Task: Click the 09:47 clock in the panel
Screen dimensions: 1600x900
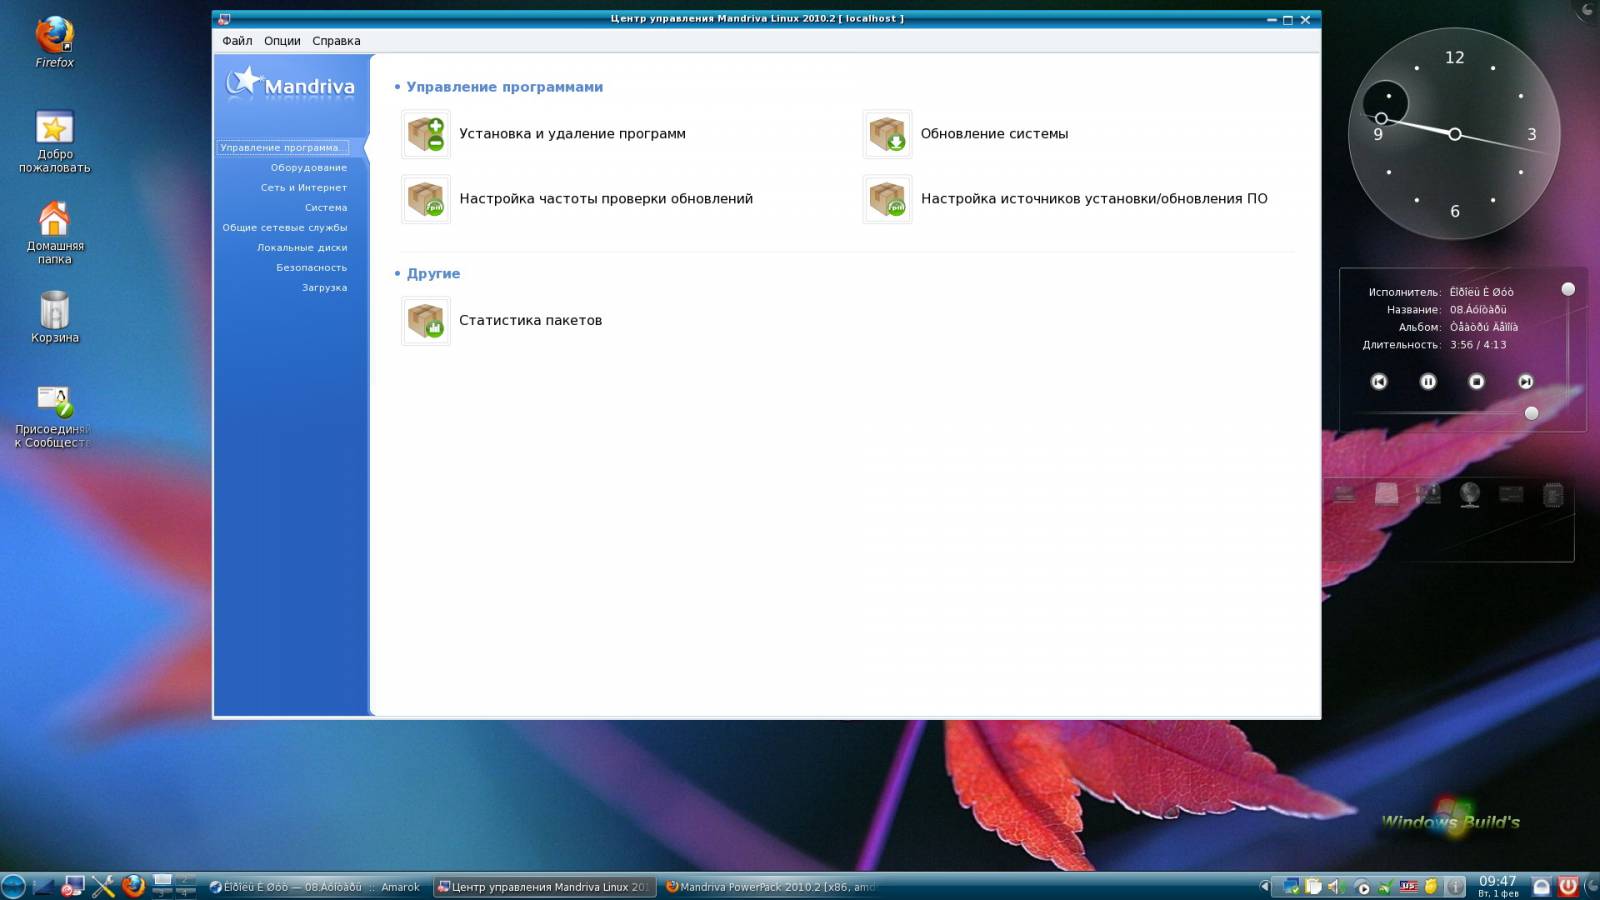Action: [1497, 886]
